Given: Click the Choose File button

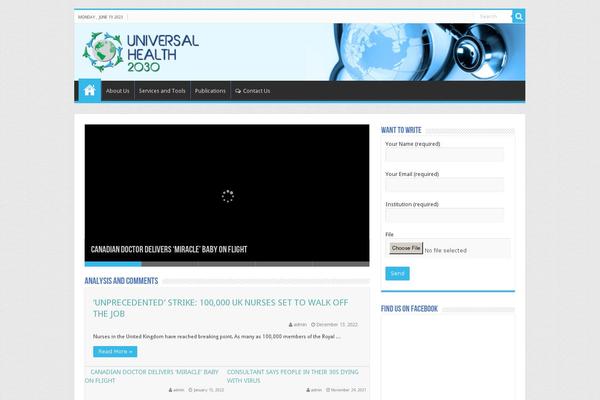Looking at the screenshot, I should point(406,248).
